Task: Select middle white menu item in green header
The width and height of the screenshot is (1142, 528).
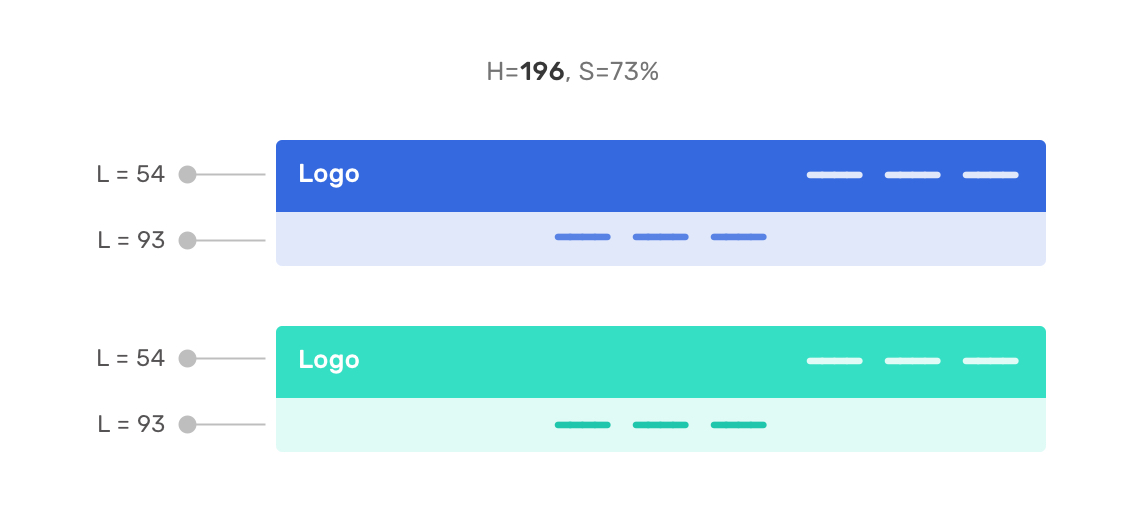Action: (912, 361)
